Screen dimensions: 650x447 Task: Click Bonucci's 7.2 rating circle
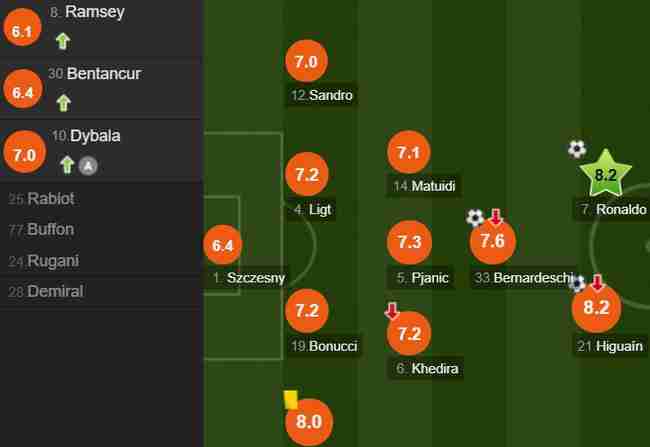[307, 311]
